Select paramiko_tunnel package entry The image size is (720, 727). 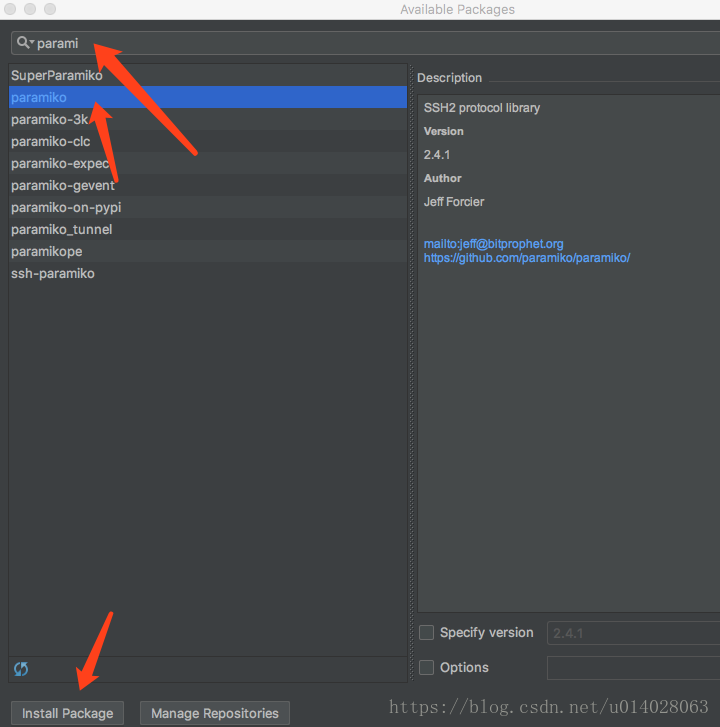click(208, 229)
